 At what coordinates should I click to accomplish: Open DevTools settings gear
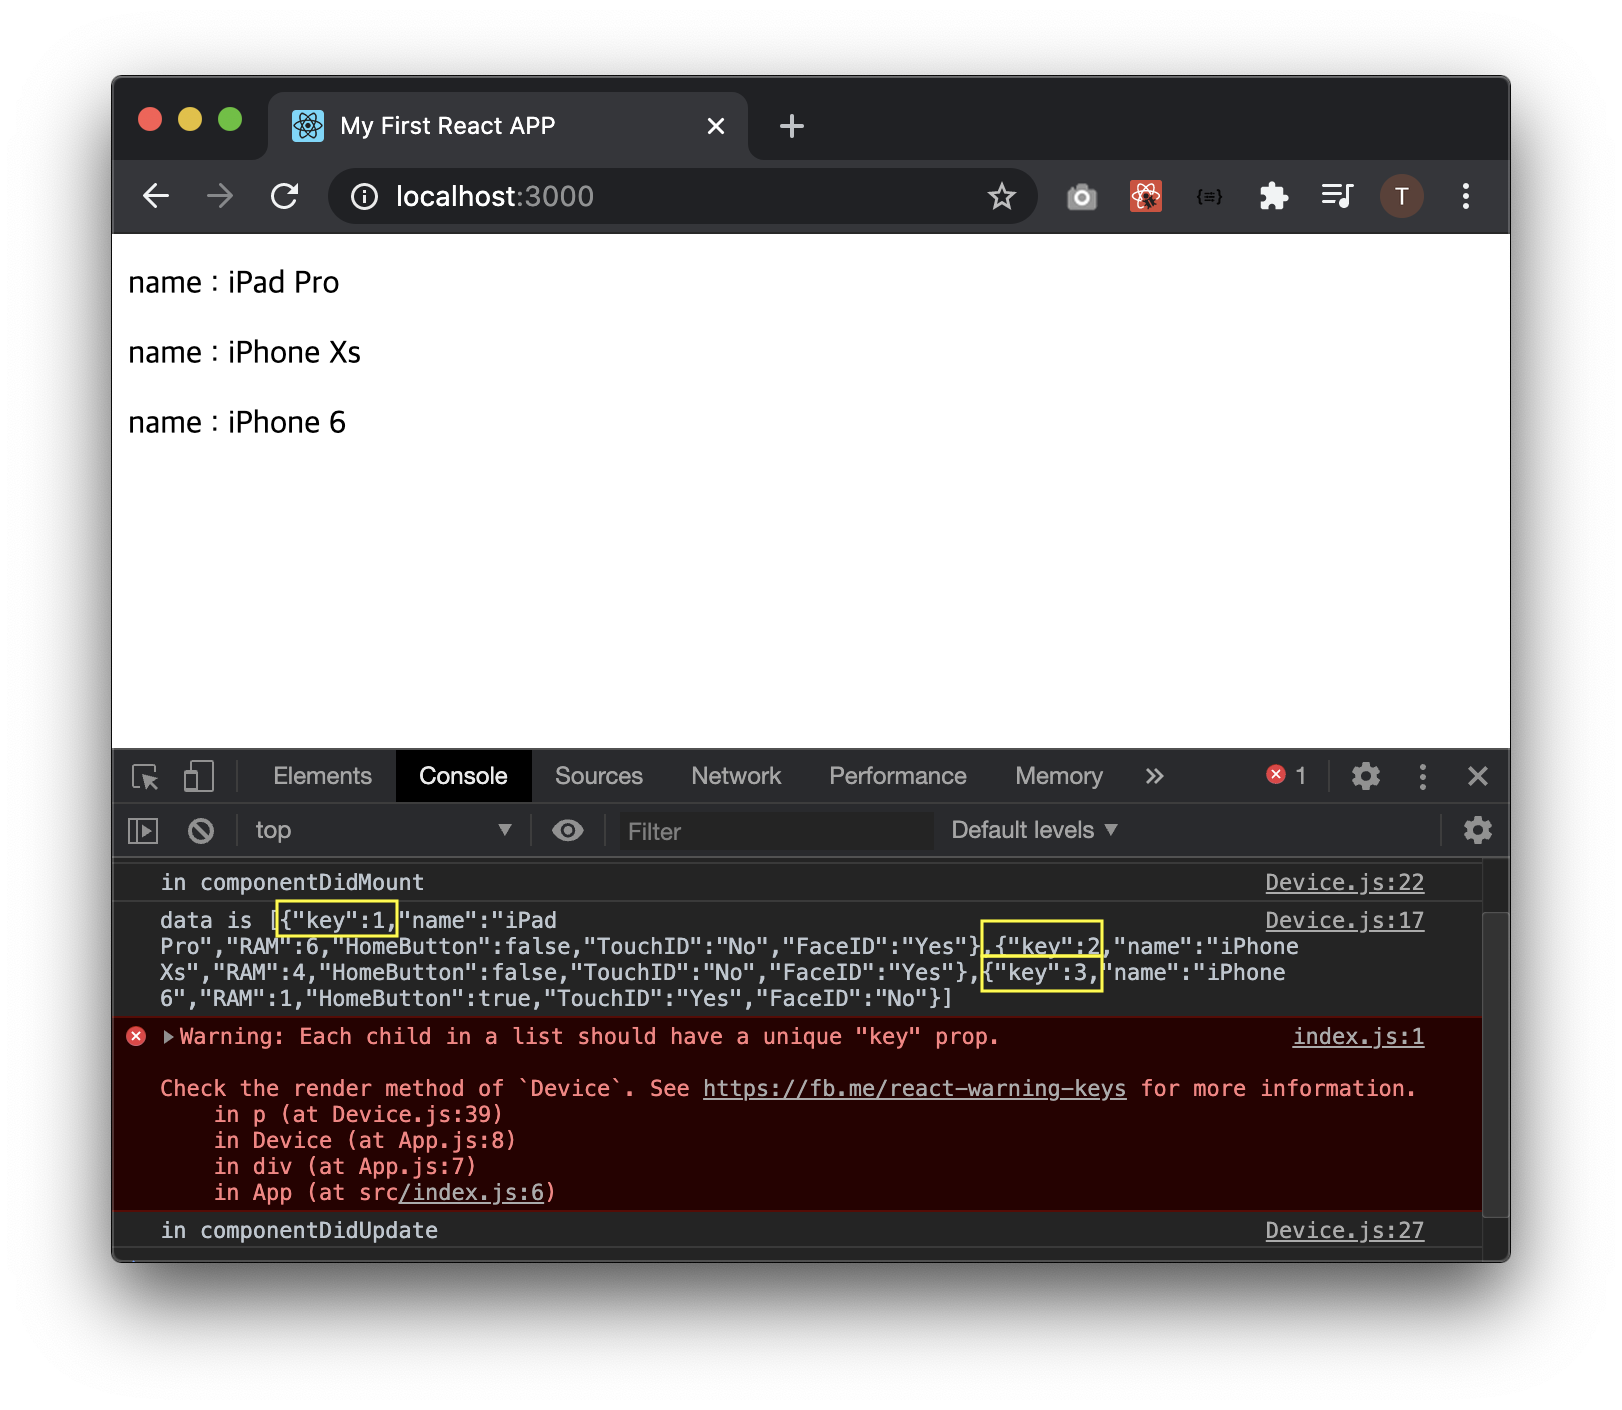click(1366, 777)
